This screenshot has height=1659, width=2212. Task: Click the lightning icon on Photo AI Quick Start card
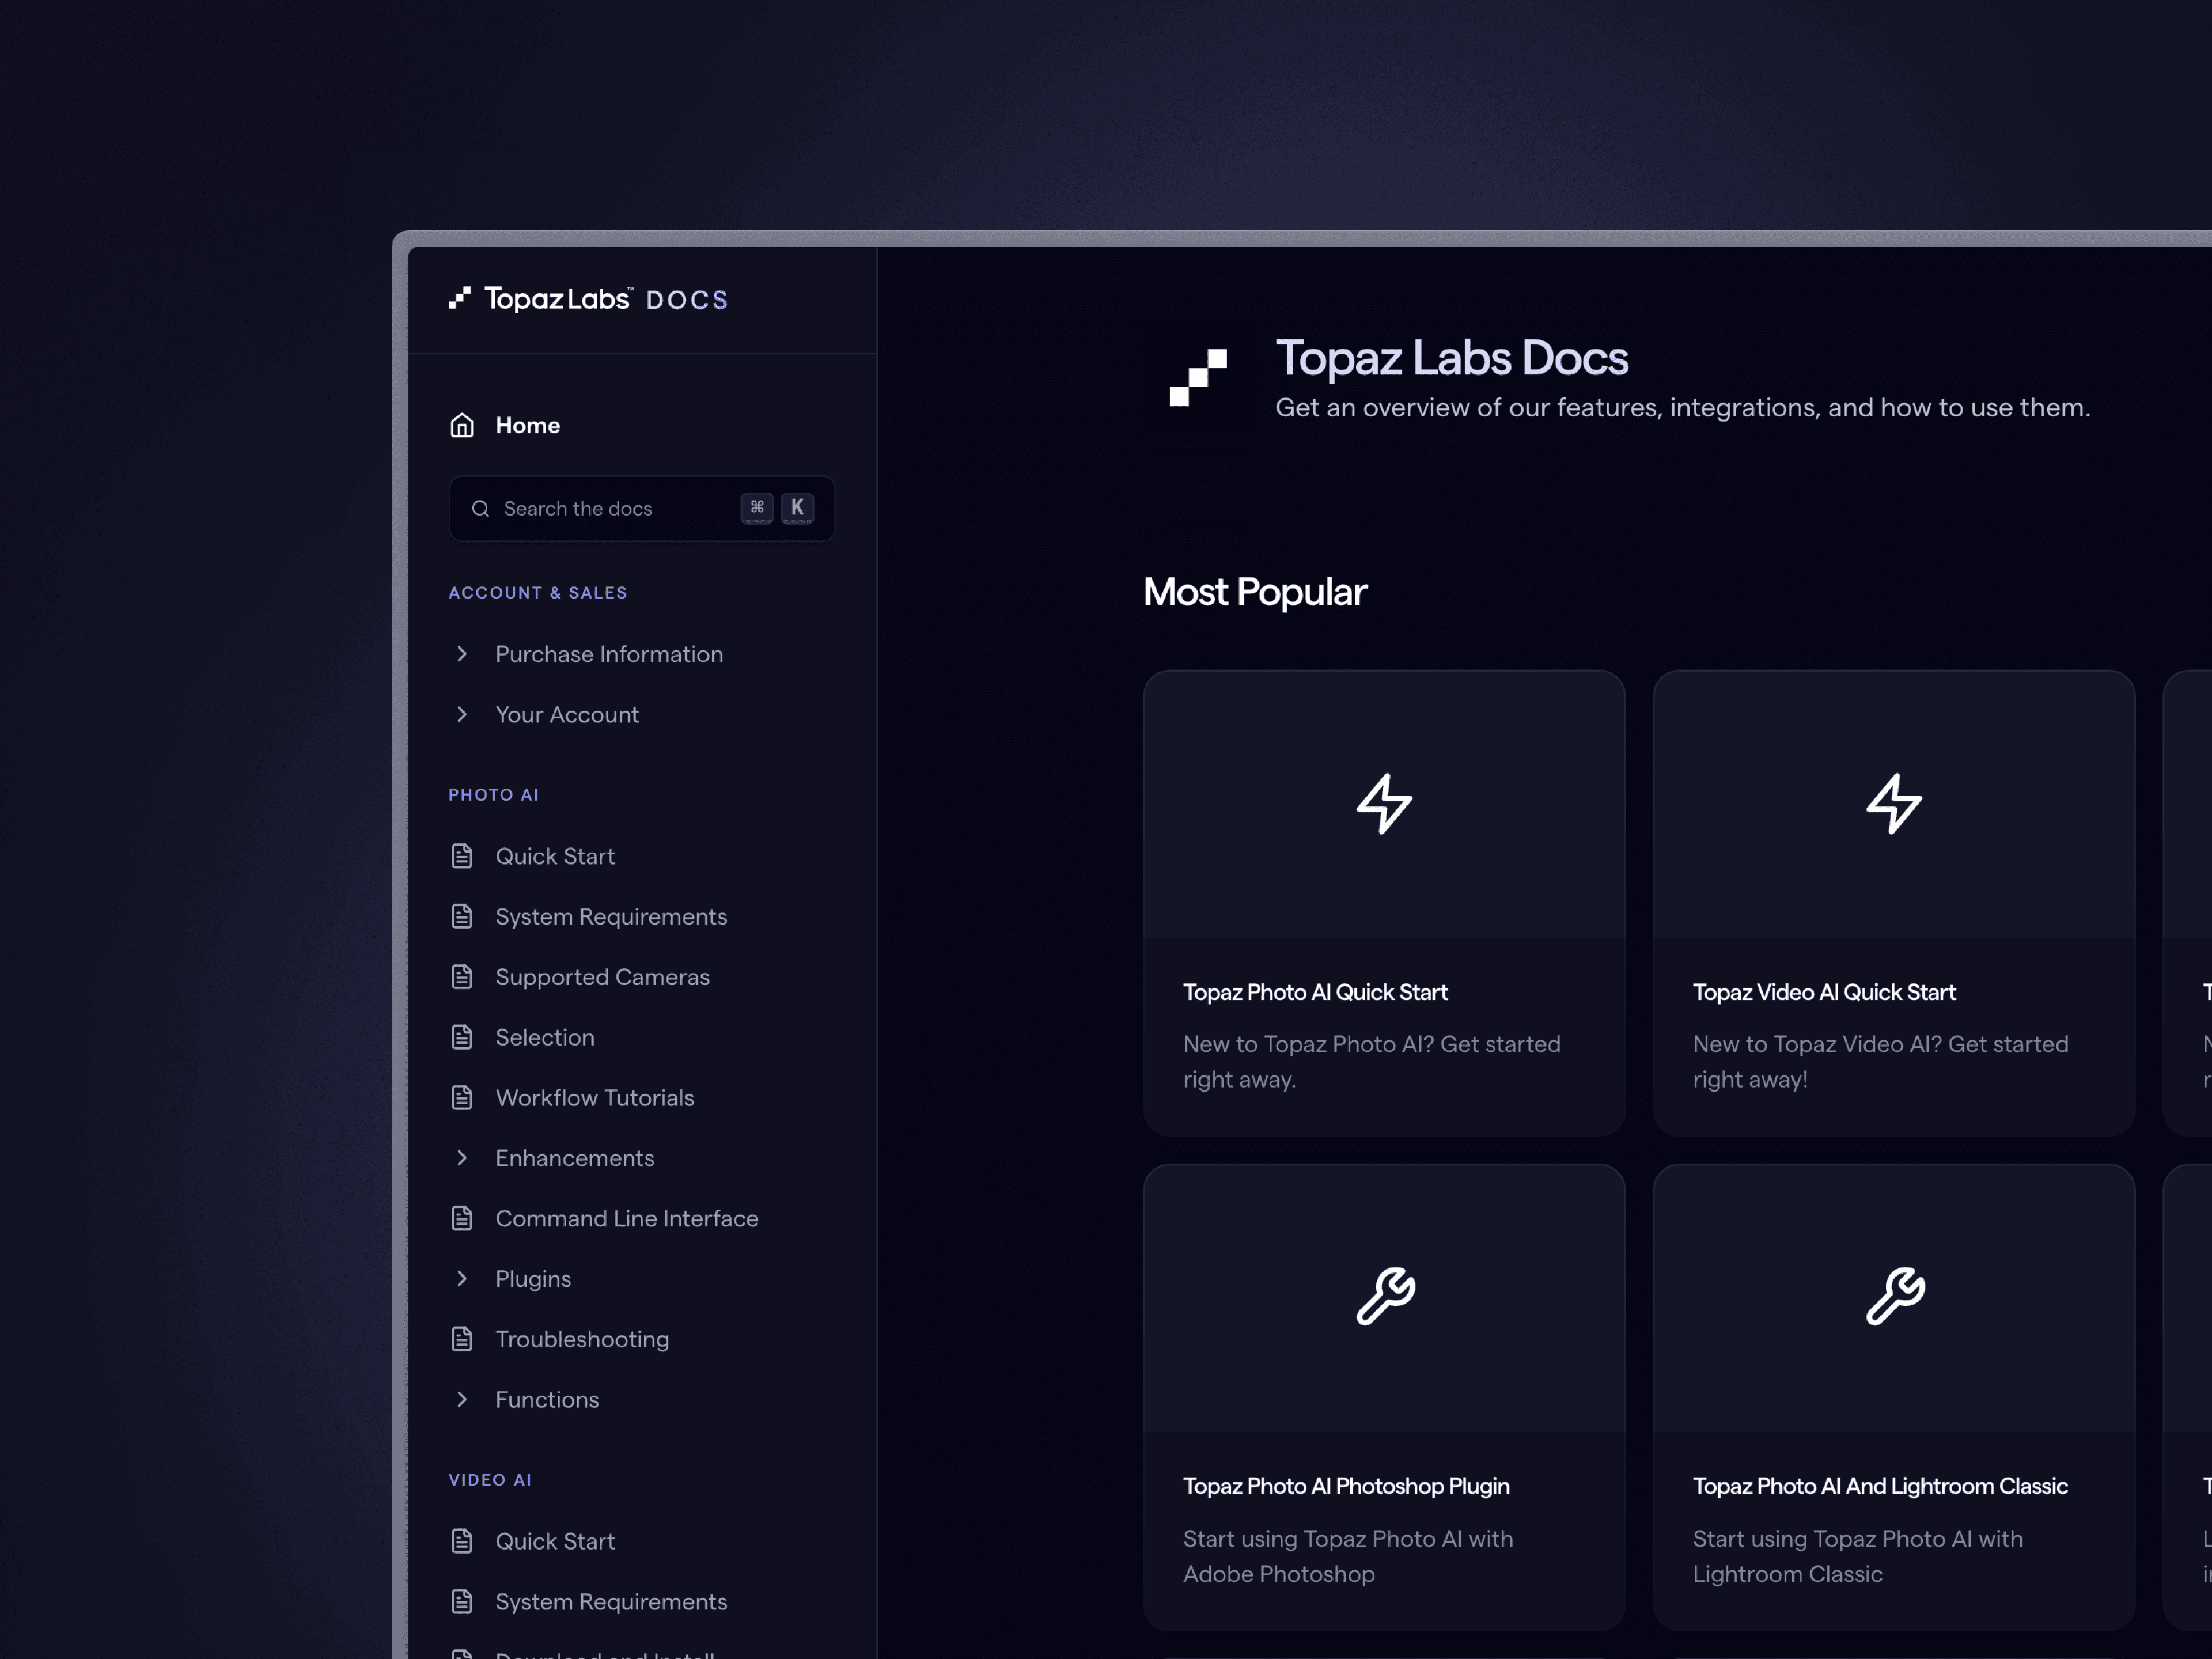1383,803
